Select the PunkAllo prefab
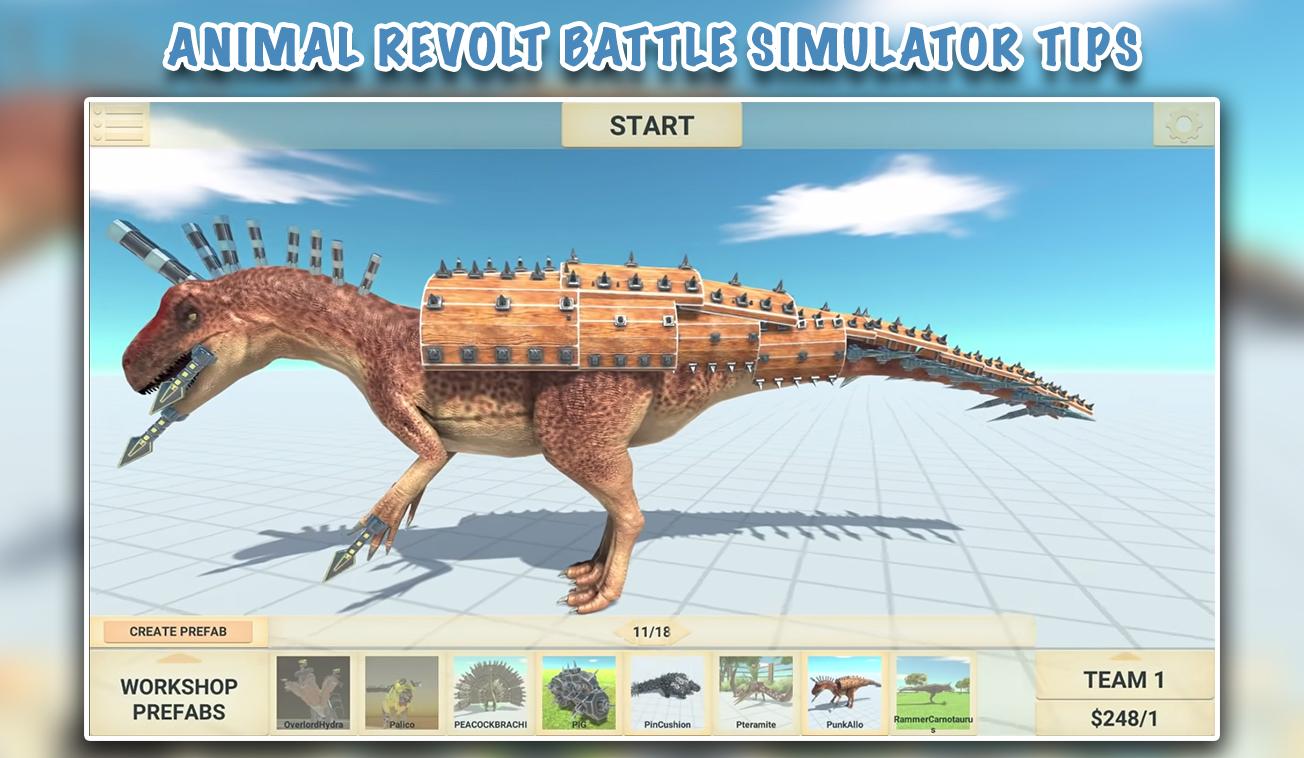The image size is (1304, 758). click(x=844, y=693)
